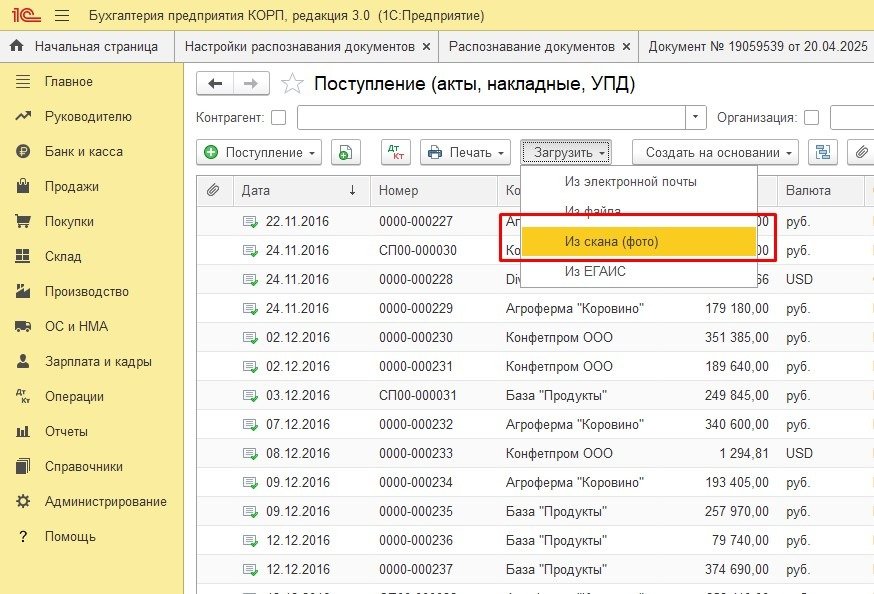
Task: Show accounting entries with the Дт/Кт icon
Action: point(396,152)
